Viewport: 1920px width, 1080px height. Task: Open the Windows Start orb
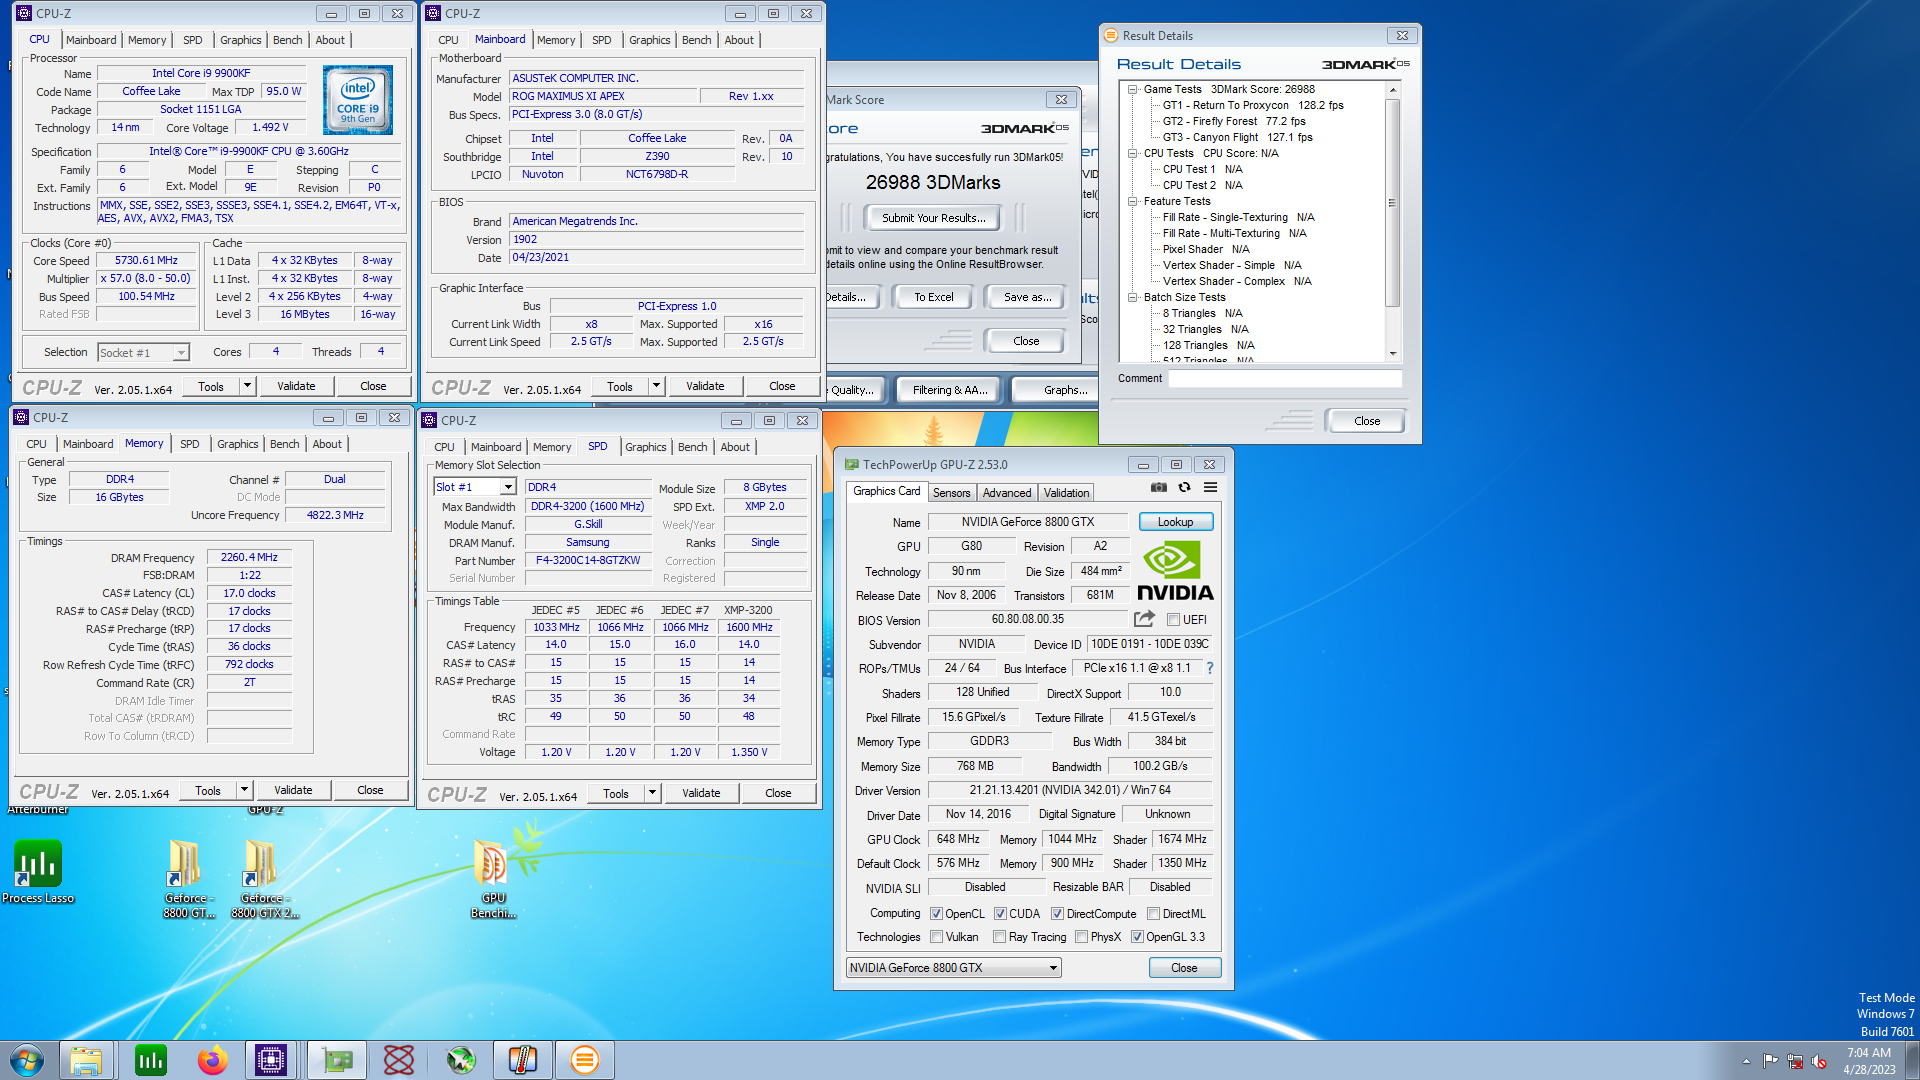click(27, 1060)
